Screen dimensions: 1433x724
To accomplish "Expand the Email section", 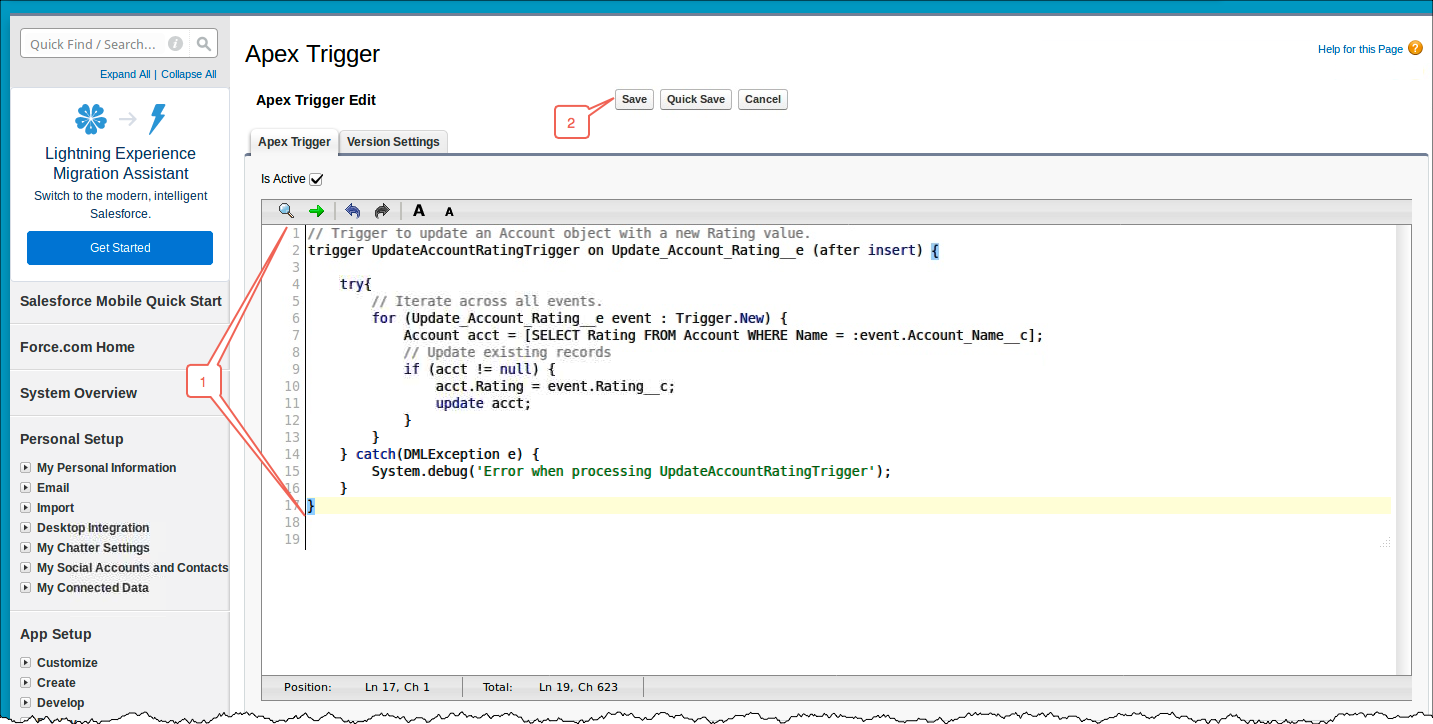I will (x=26, y=488).
